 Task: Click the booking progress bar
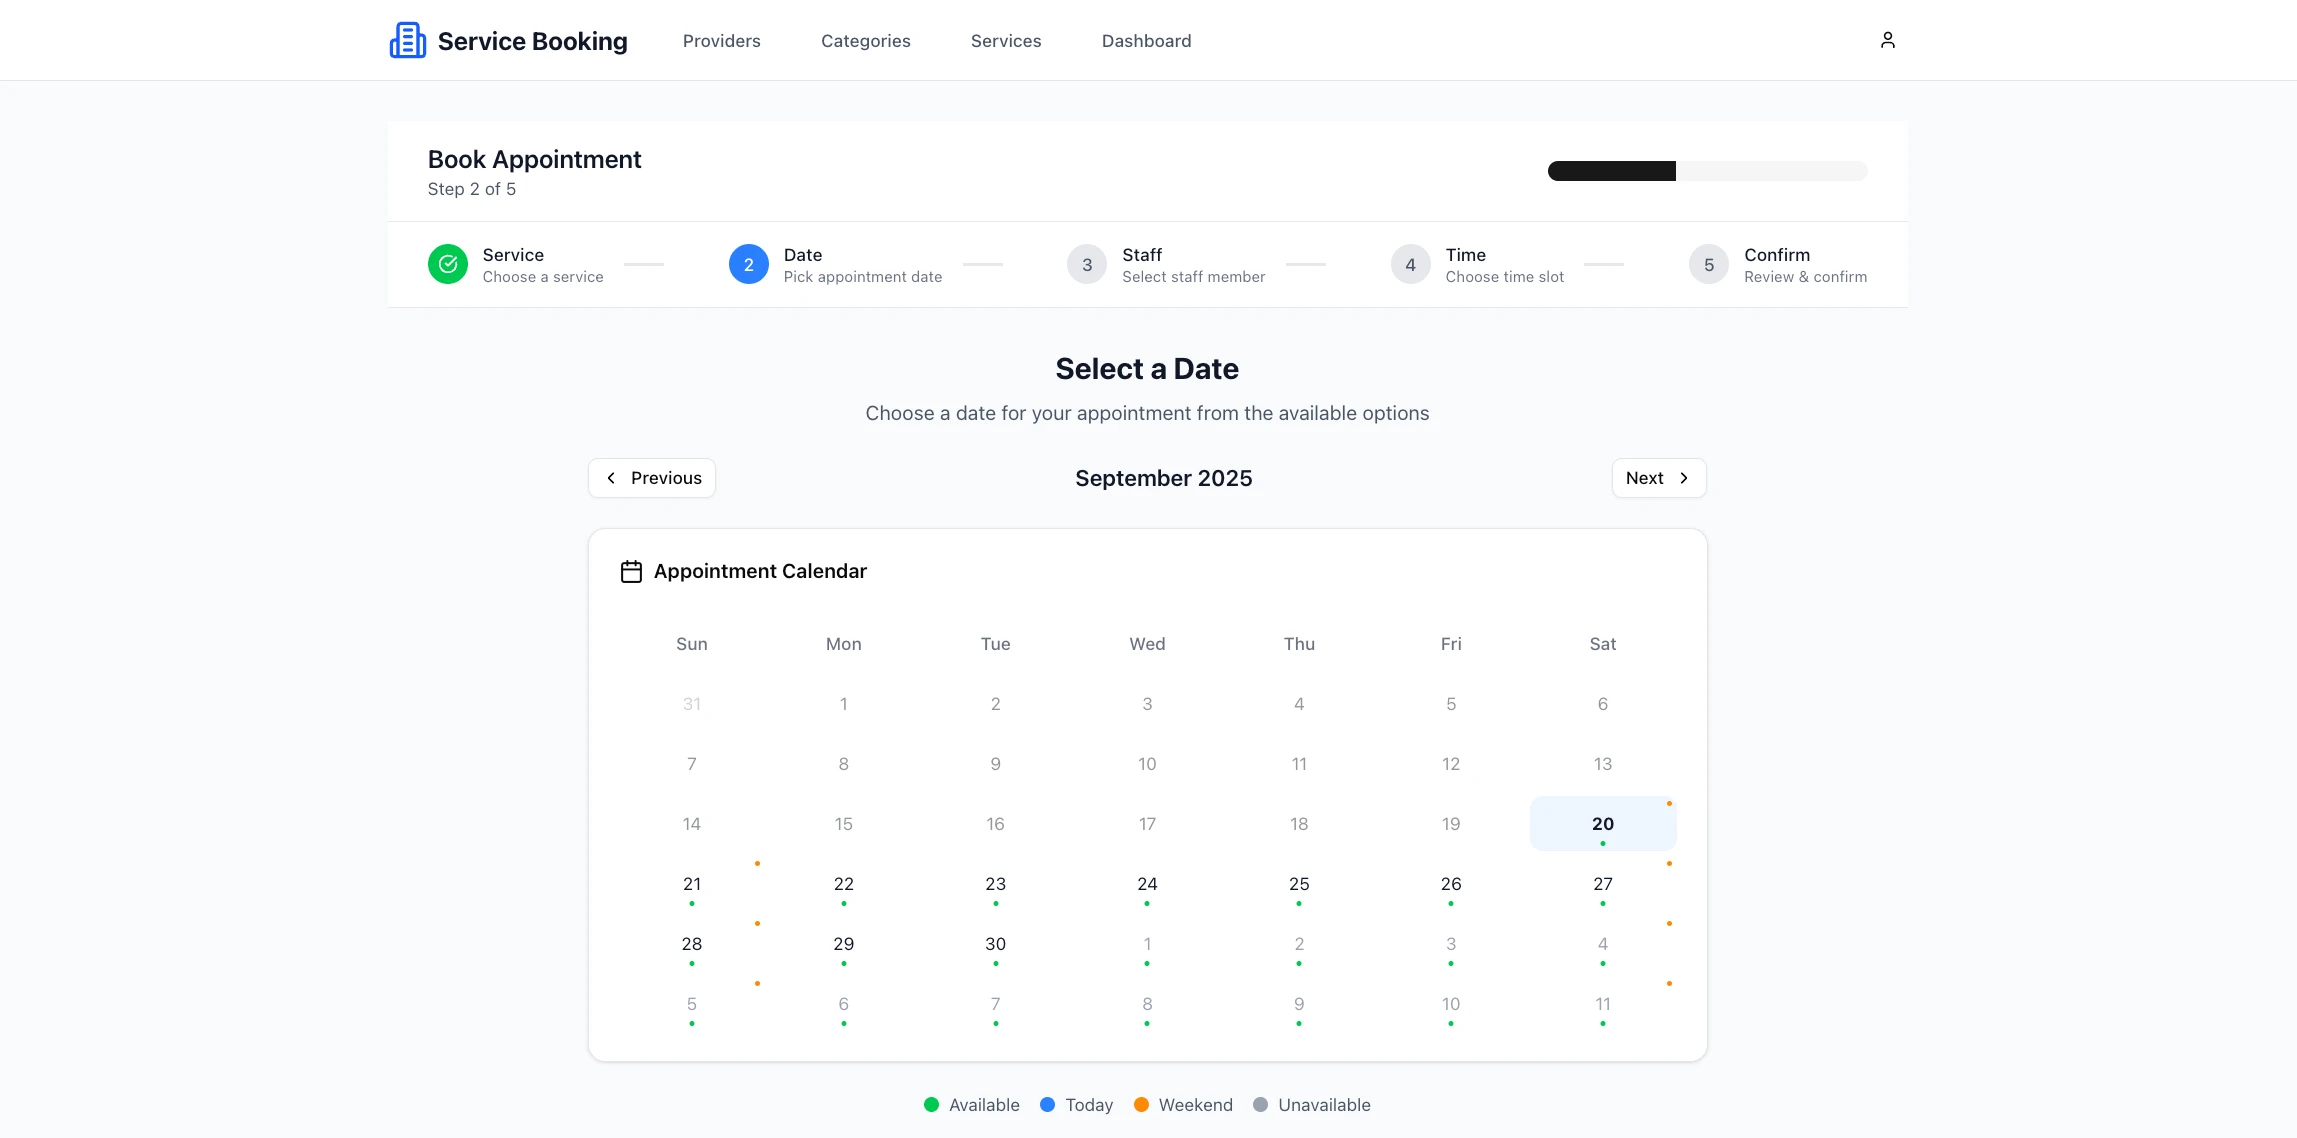[x=1706, y=171]
